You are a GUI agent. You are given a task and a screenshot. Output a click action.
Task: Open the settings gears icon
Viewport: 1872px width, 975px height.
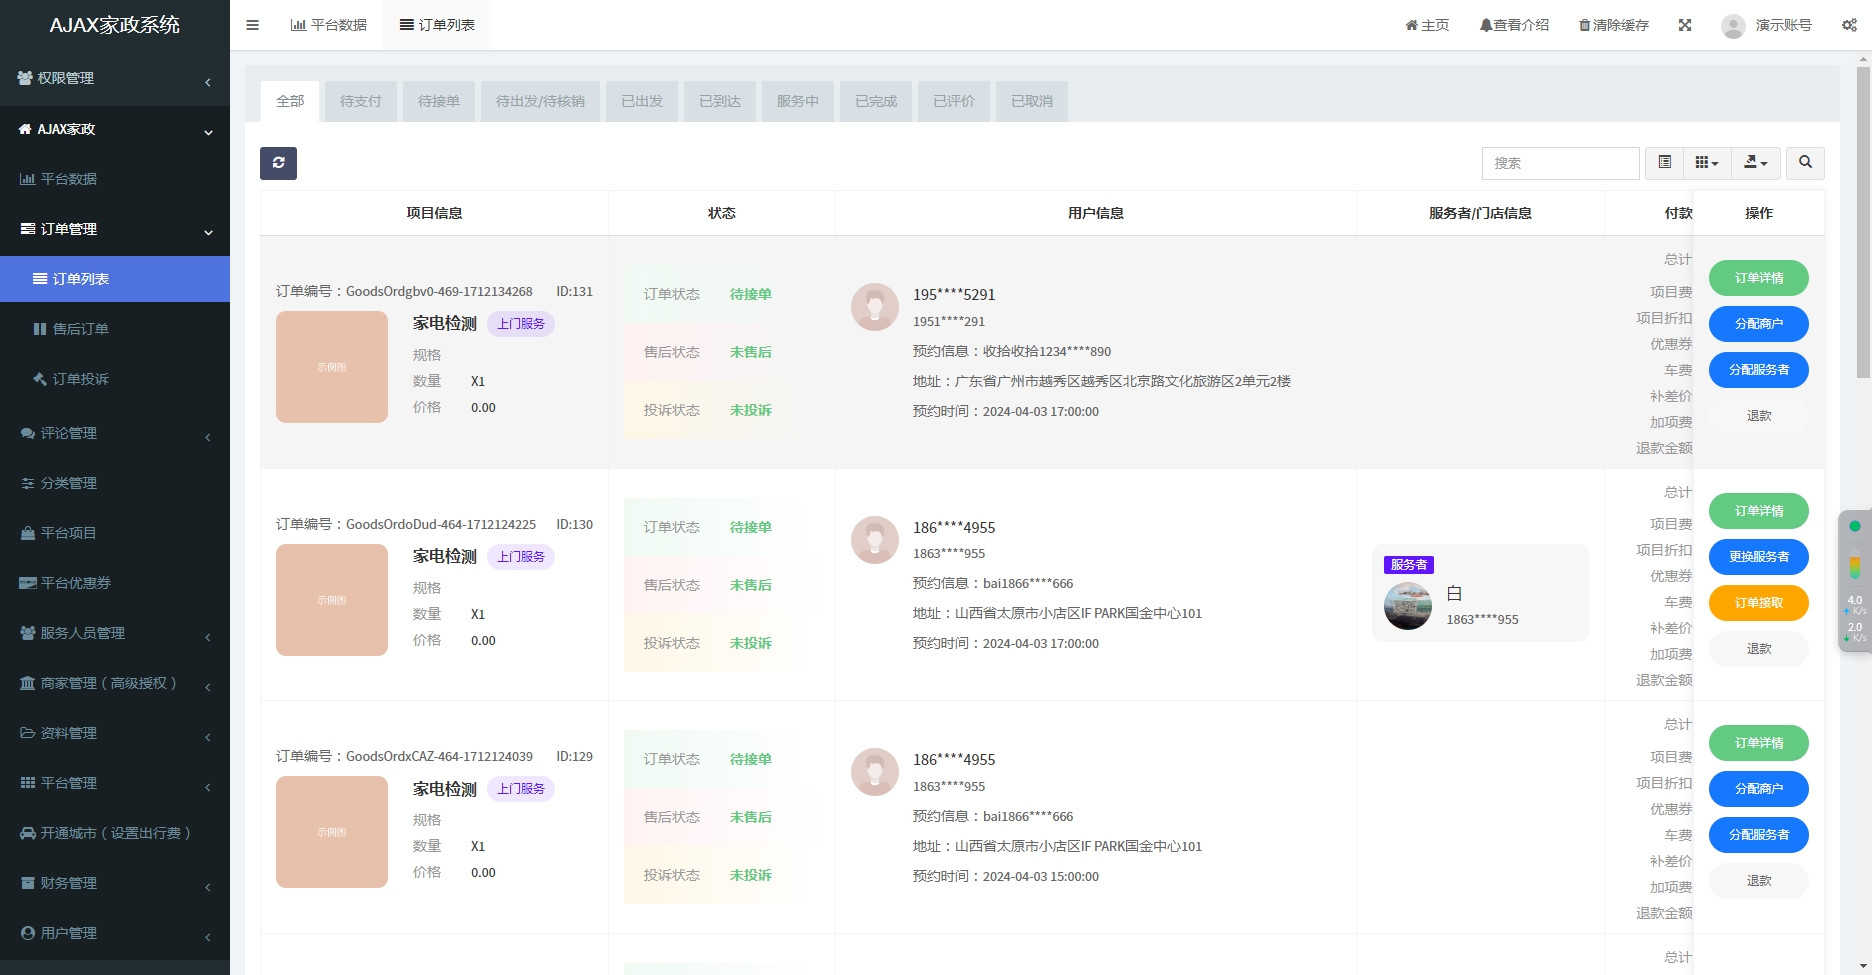(x=1849, y=25)
